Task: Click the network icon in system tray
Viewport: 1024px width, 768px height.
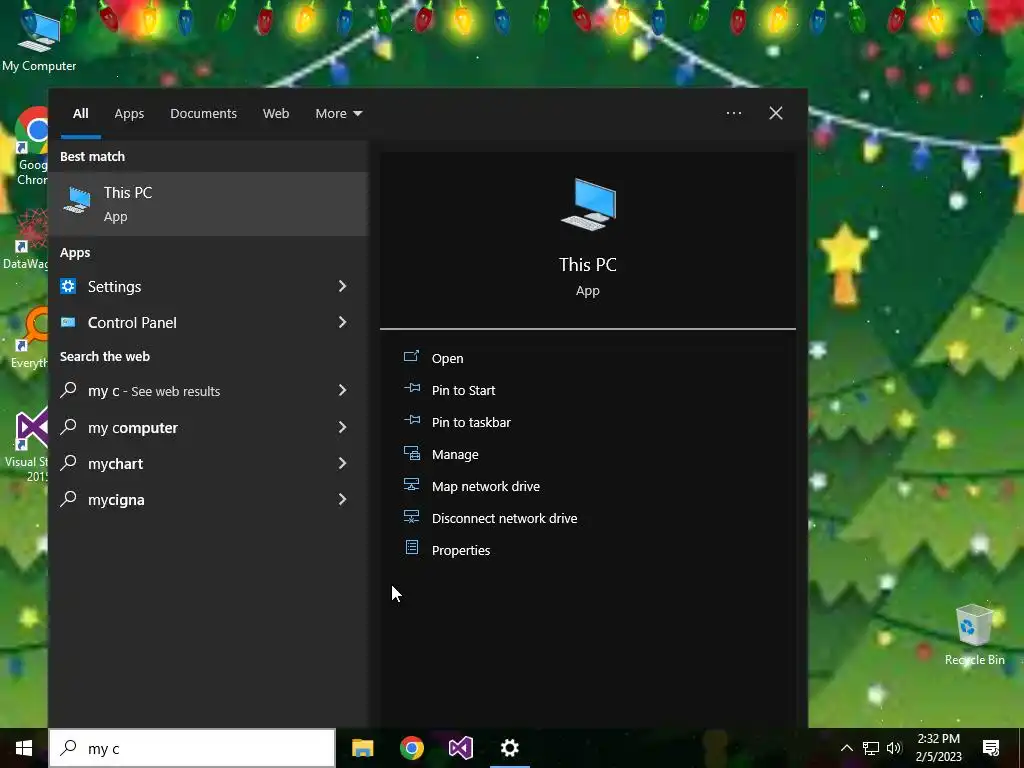Action: [871, 748]
